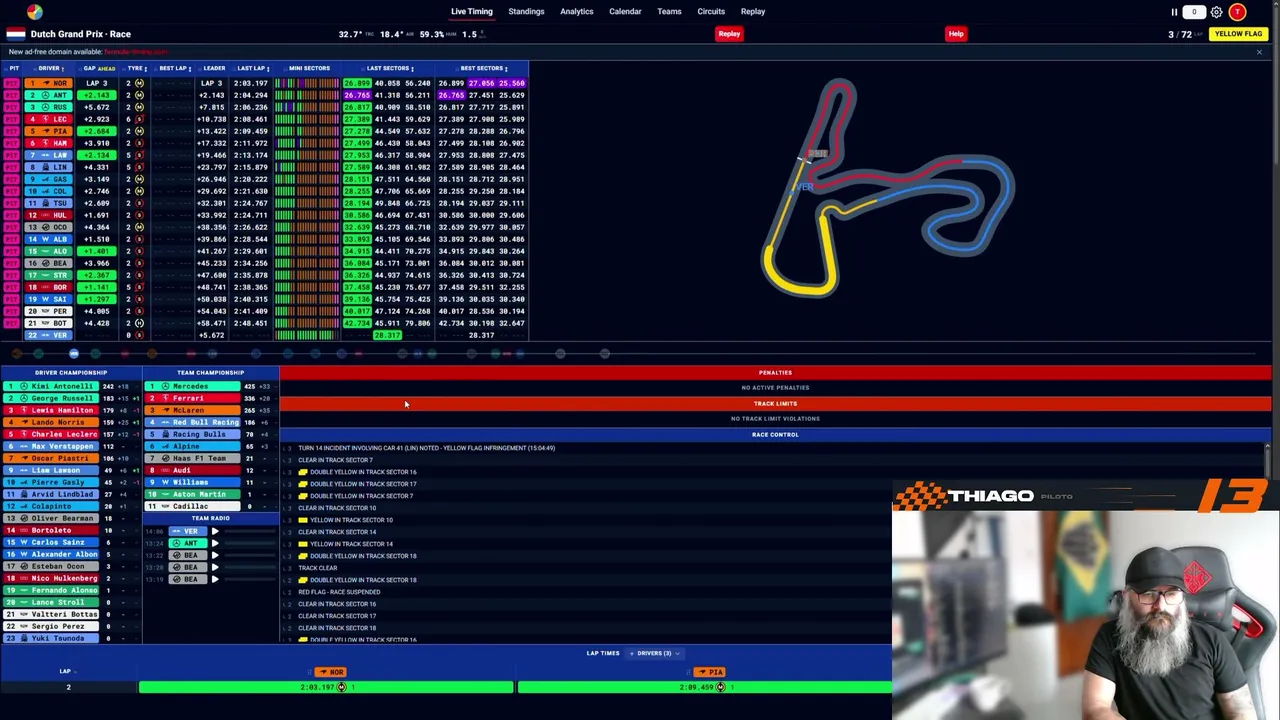Click the red Help button
Viewport: 1280px width, 720px height.
(x=956, y=34)
